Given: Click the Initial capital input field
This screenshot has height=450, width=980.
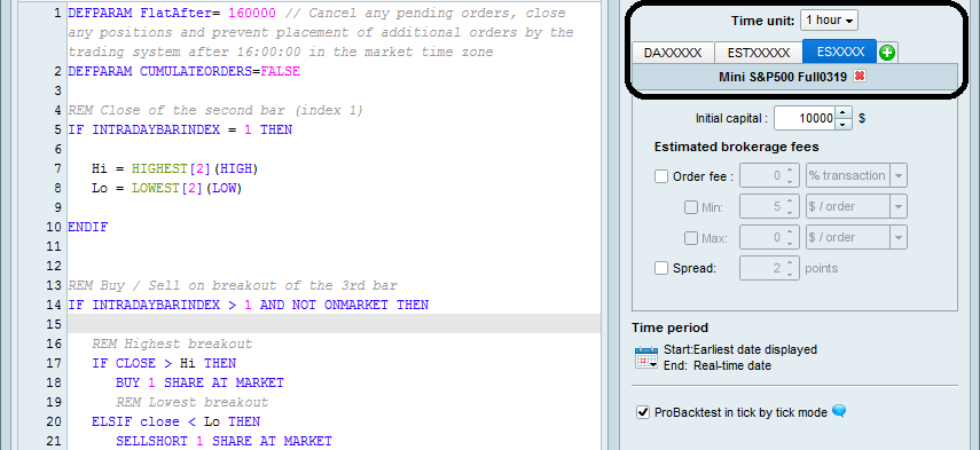Looking at the screenshot, I should point(805,118).
